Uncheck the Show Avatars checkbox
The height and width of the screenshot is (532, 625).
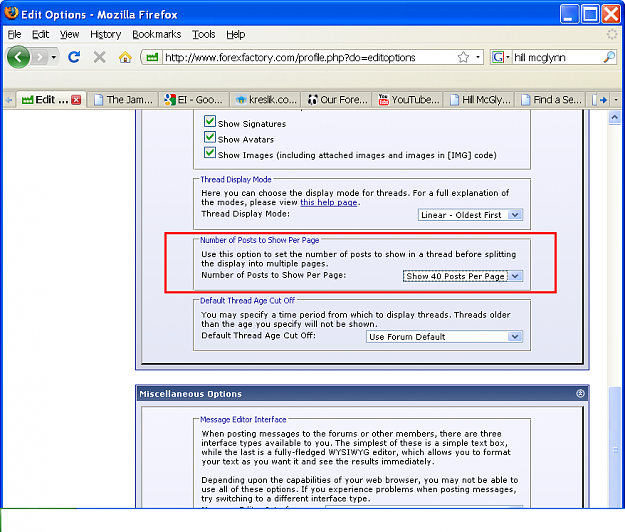[210, 137]
